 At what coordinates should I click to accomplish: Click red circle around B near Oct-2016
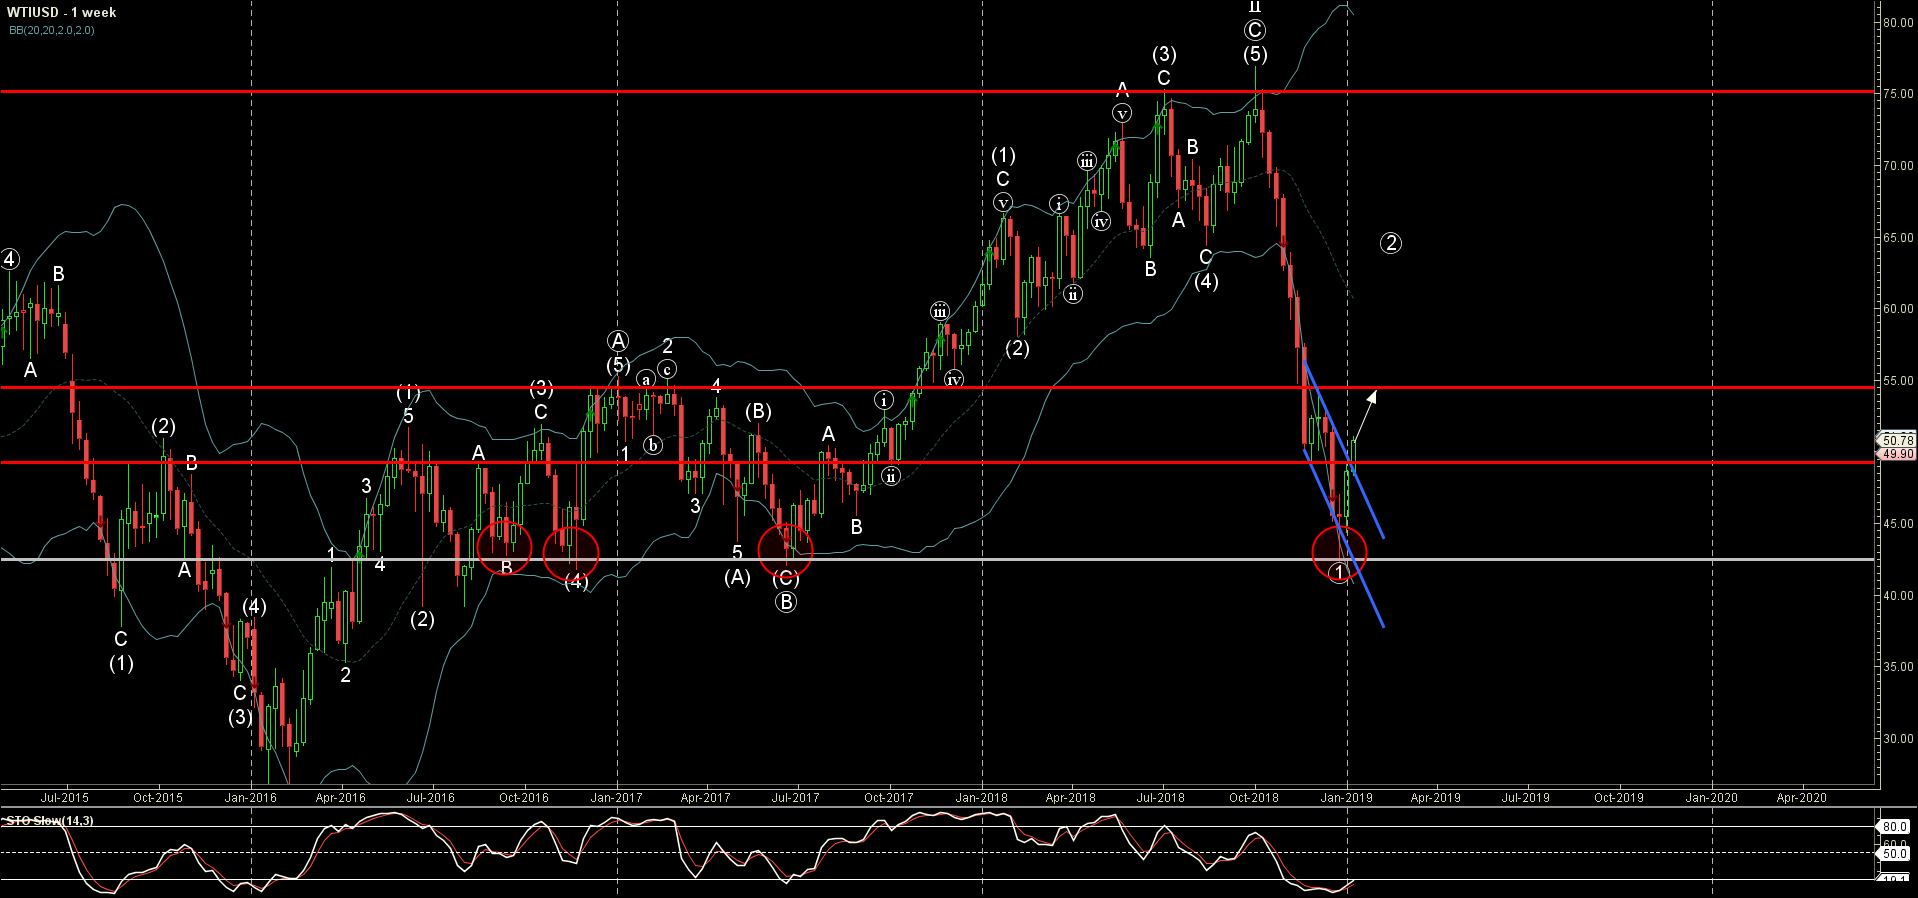[505, 546]
